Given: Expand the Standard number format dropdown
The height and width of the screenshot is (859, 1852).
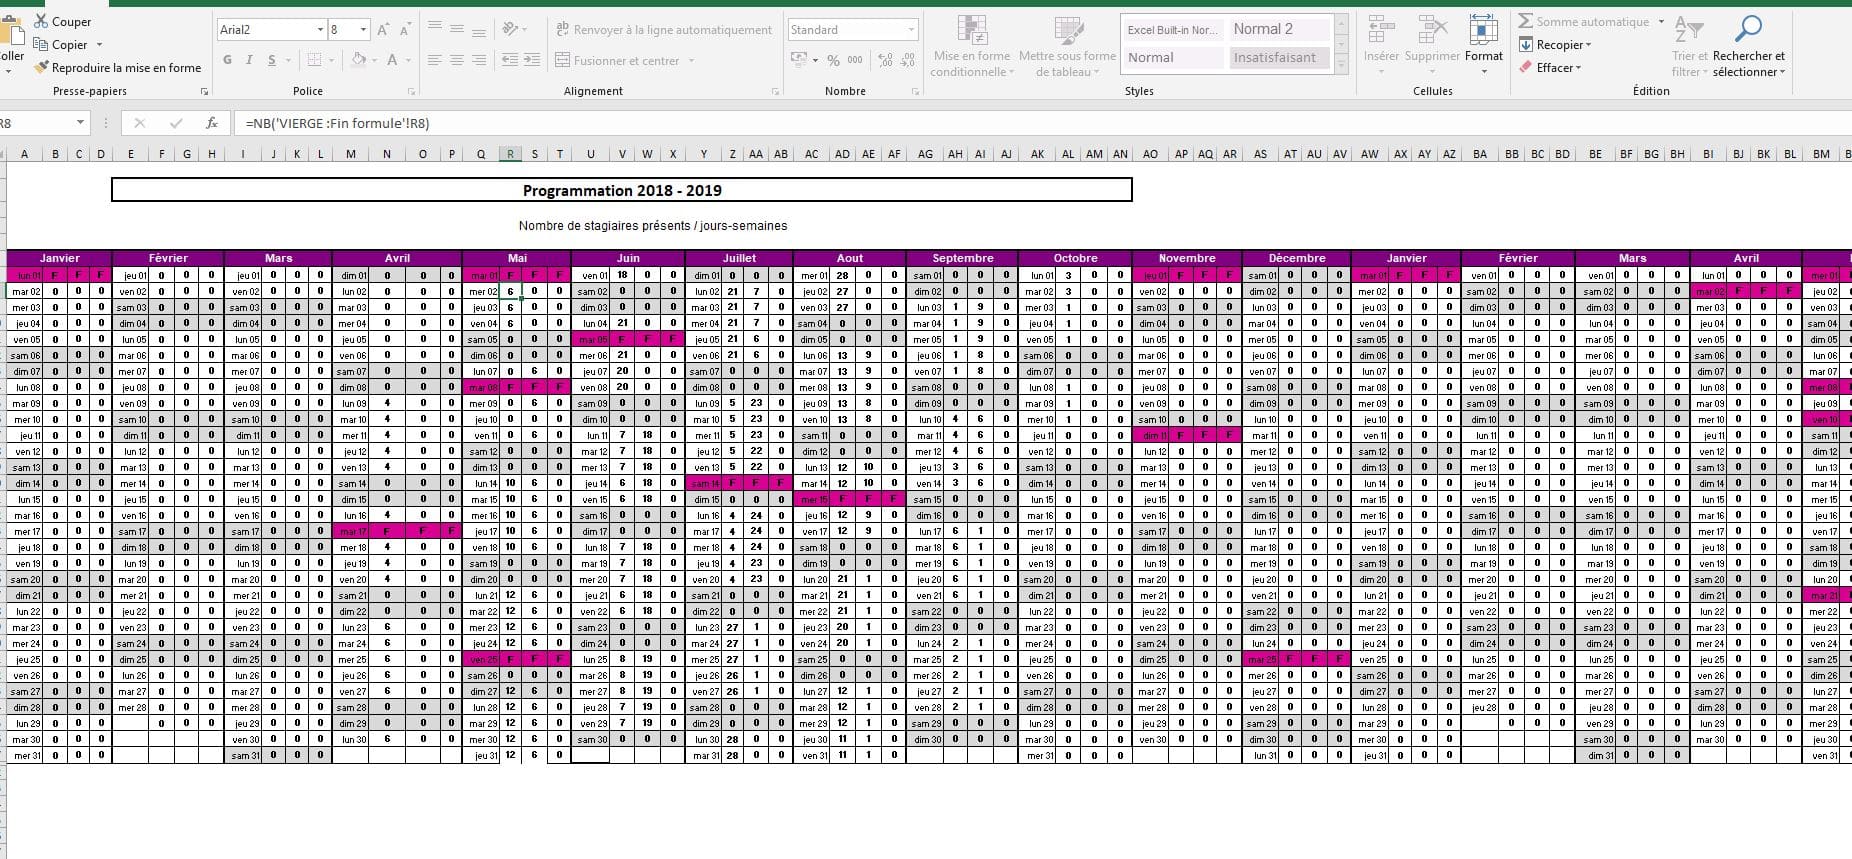Looking at the screenshot, I should pos(911,30).
